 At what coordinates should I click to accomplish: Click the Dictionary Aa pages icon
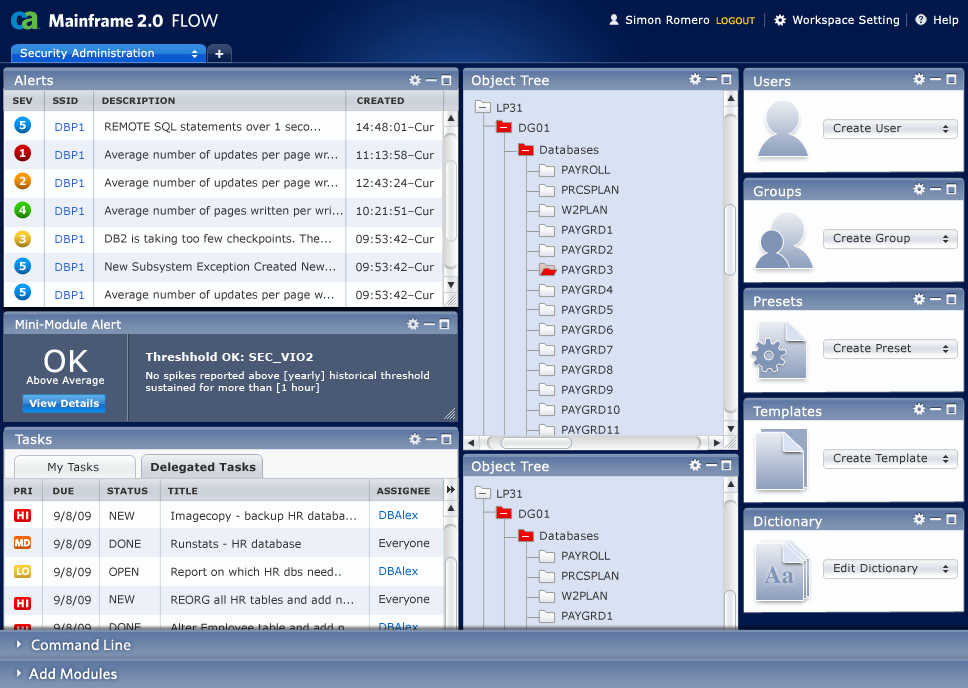click(782, 571)
